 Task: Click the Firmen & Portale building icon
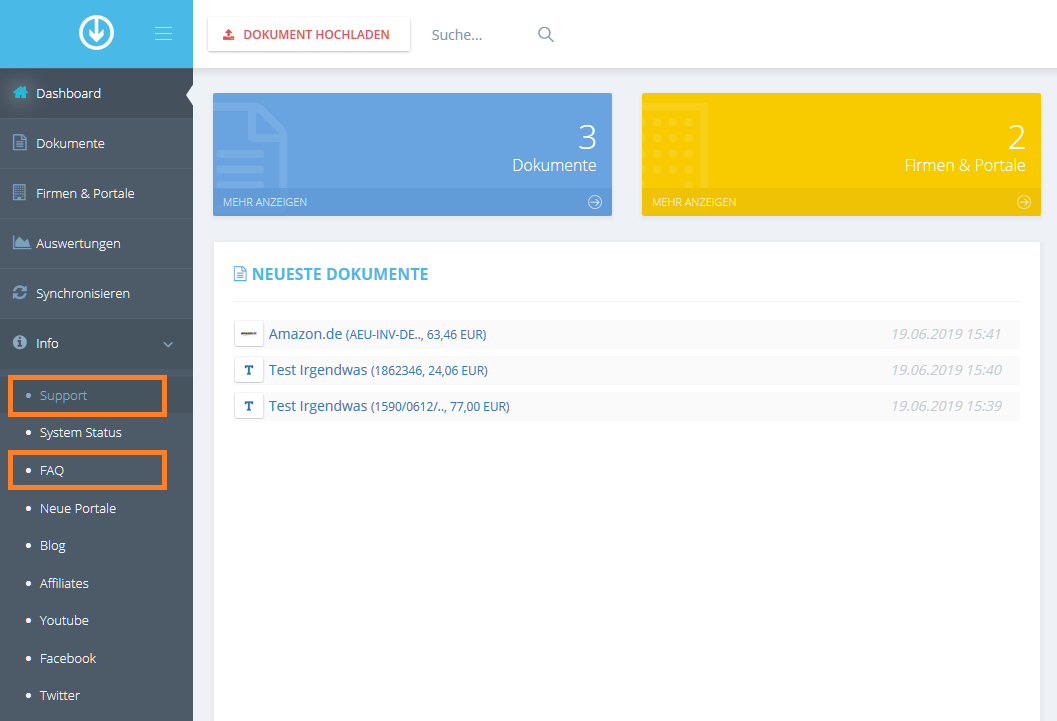click(x=20, y=192)
